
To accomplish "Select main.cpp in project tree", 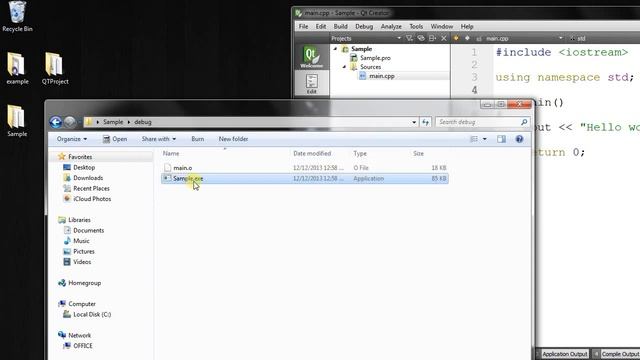I will tap(381, 76).
